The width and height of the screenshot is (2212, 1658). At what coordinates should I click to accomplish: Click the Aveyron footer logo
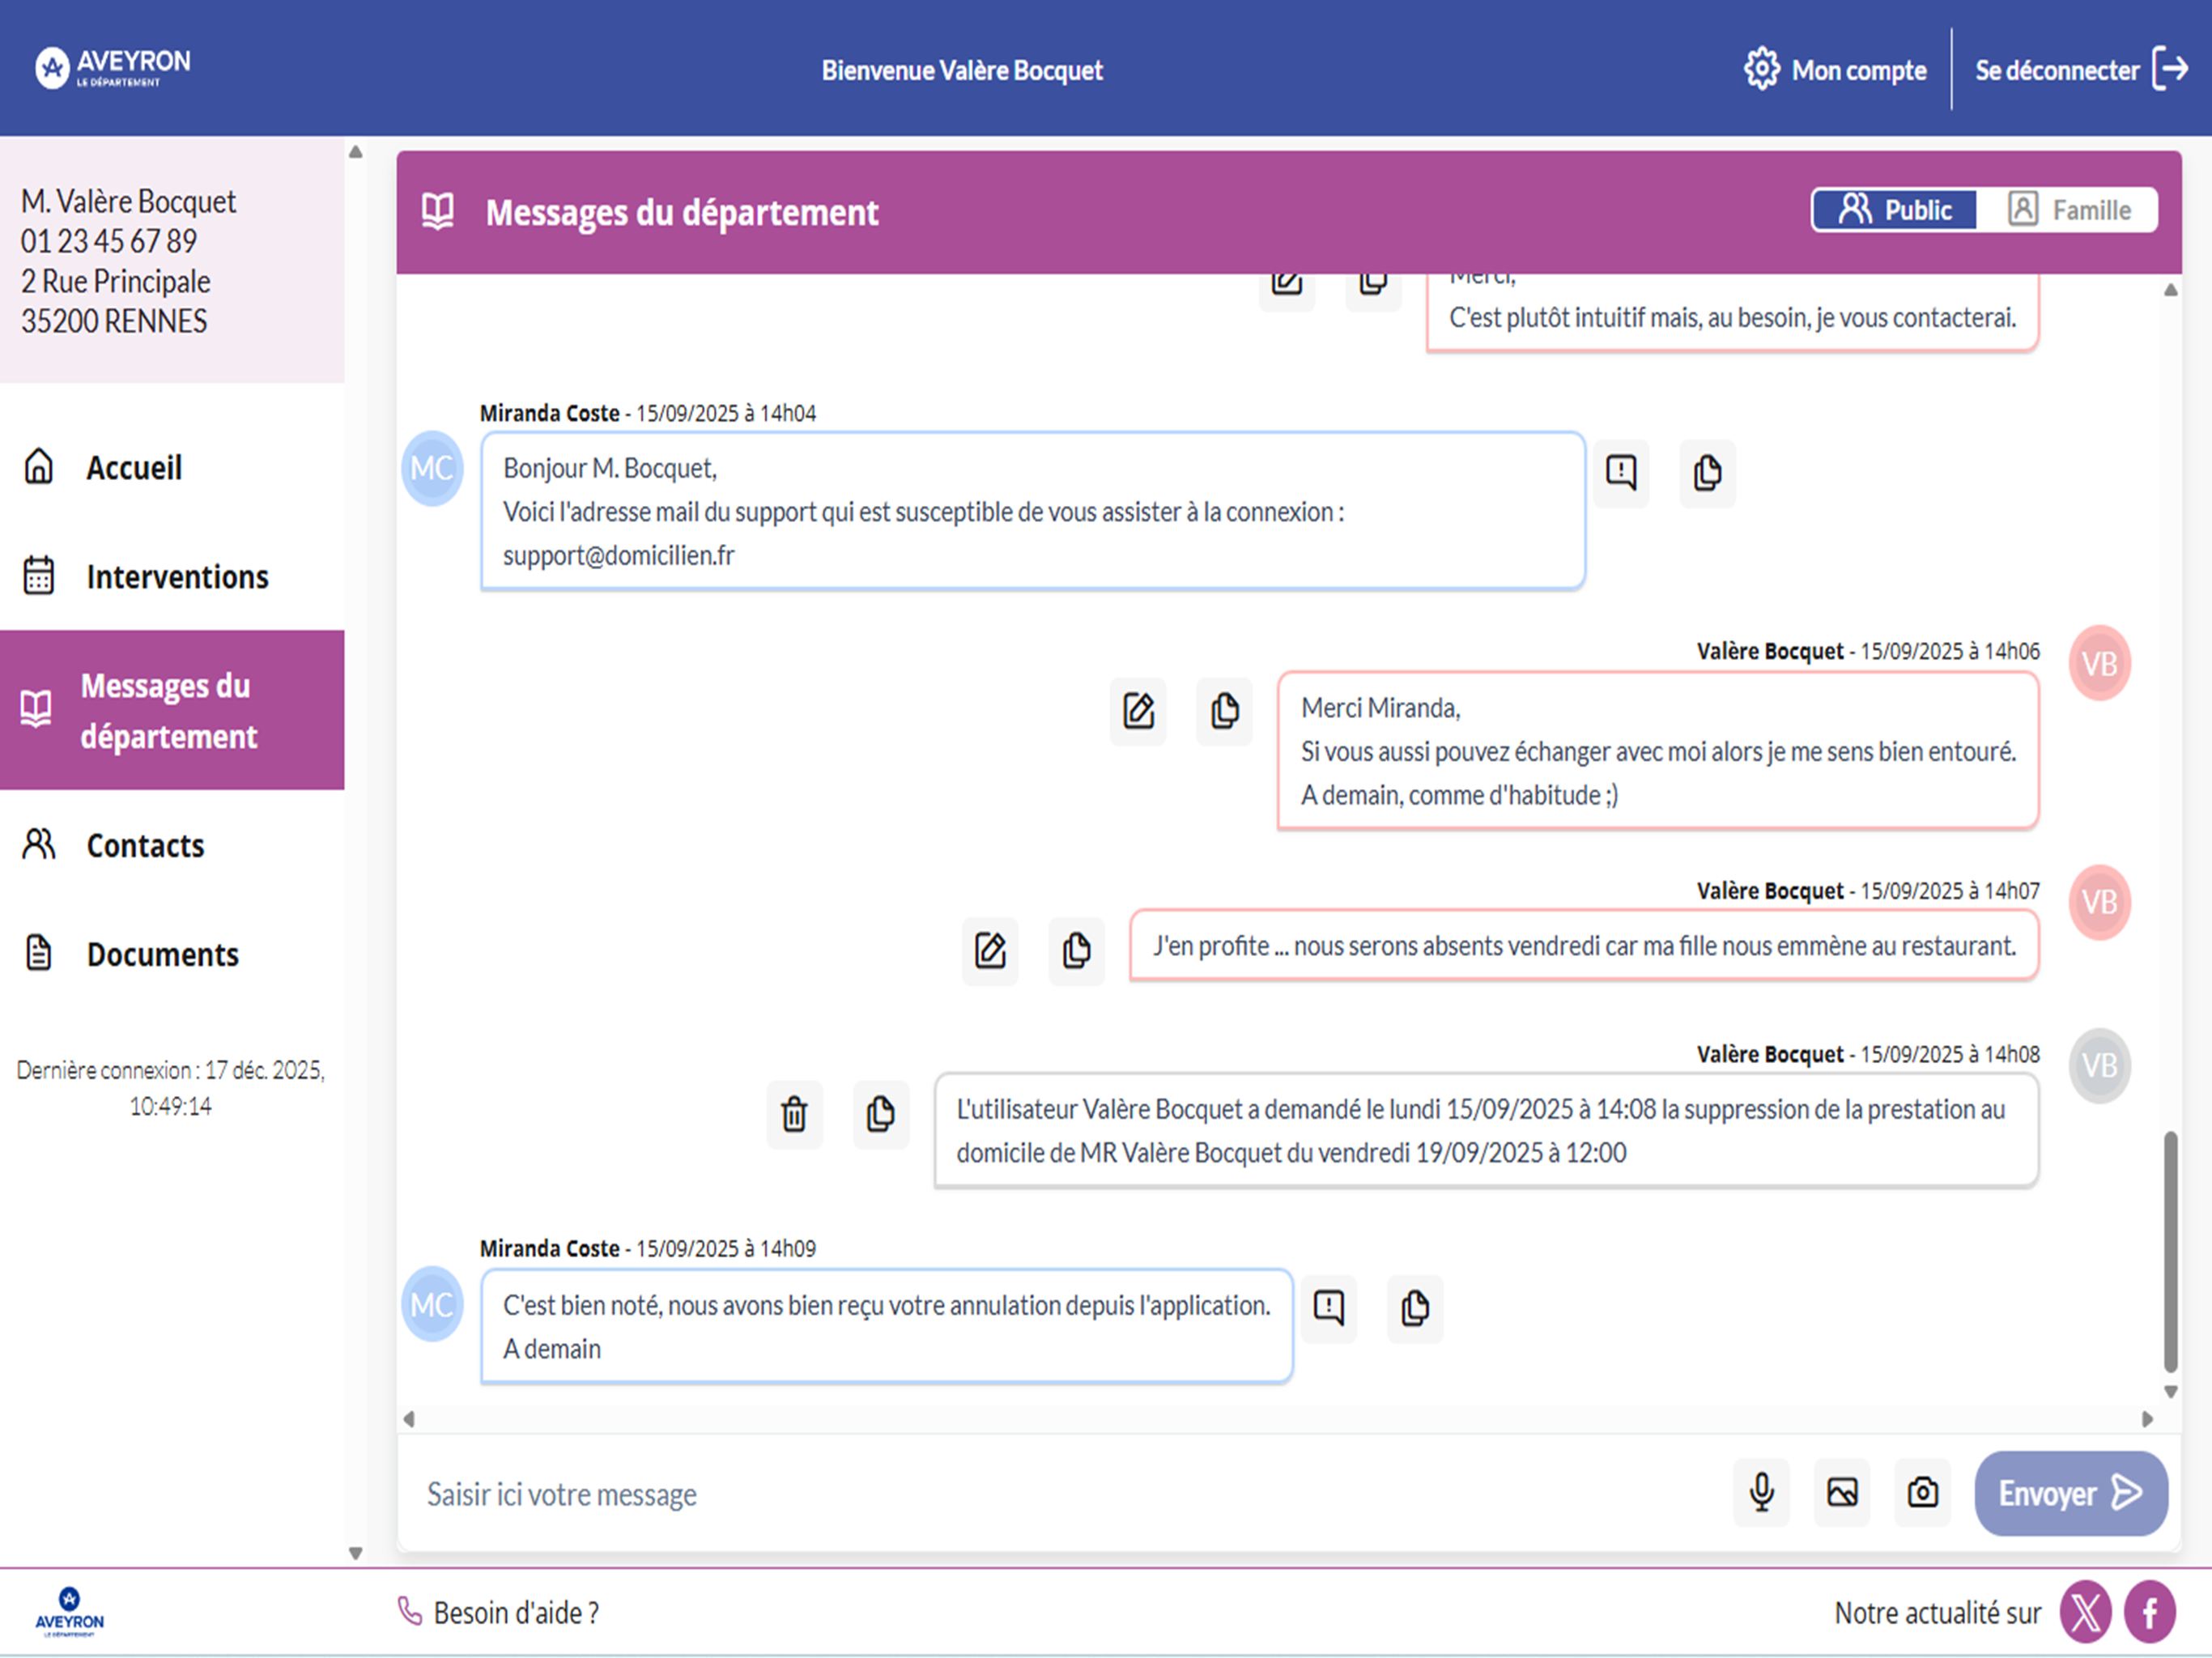coord(69,1611)
